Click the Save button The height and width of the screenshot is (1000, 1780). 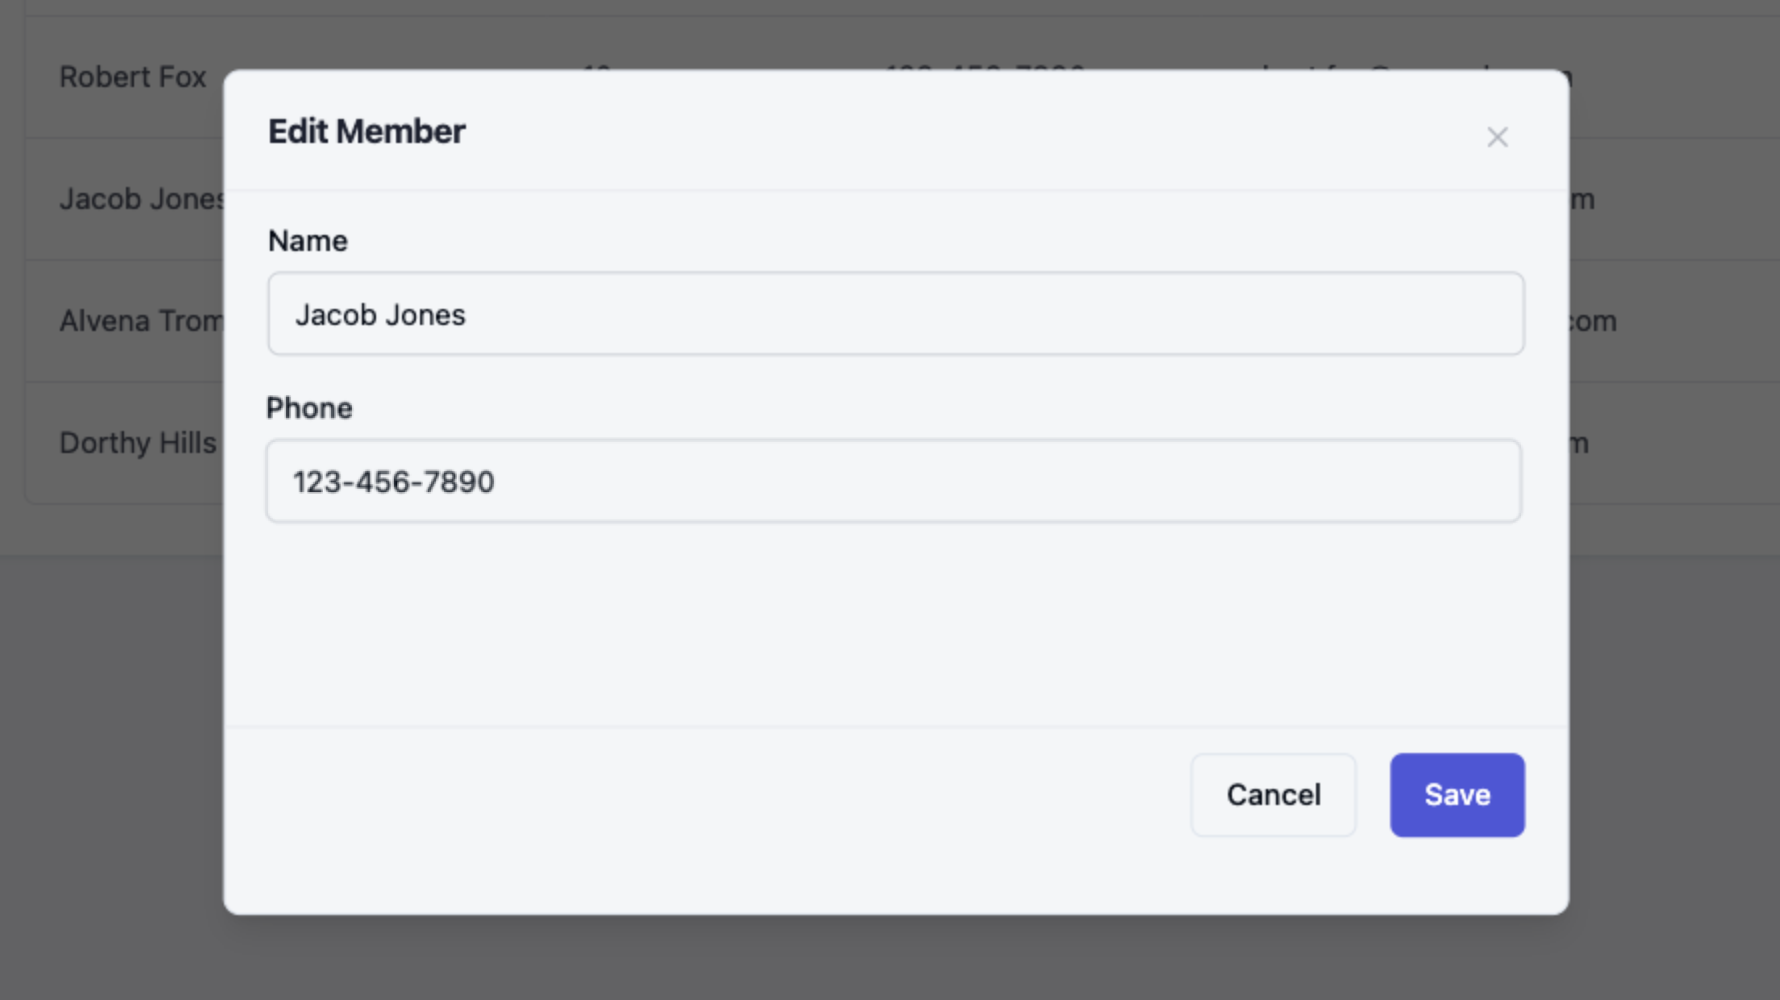click(x=1456, y=795)
